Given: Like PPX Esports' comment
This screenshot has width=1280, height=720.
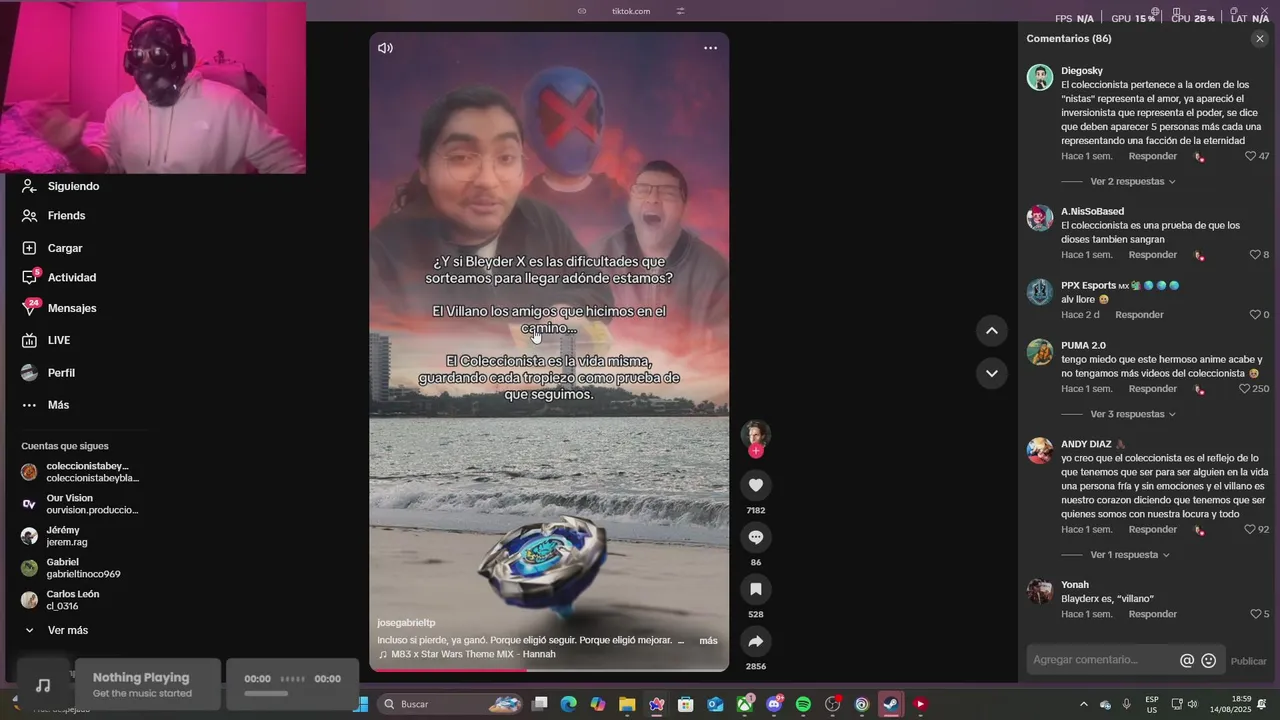Looking at the screenshot, I should pos(1255,315).
